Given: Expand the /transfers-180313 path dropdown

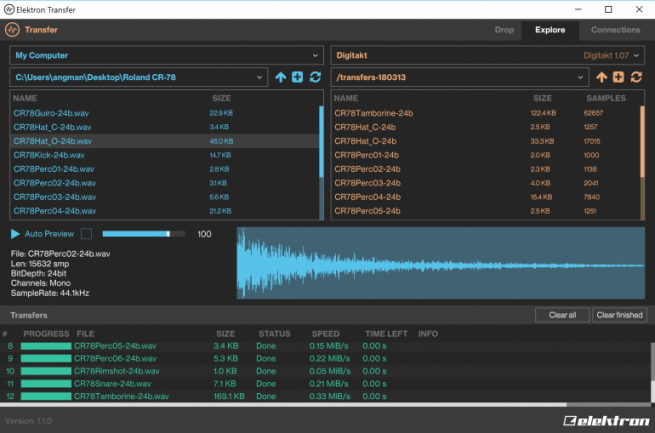Looking at the screenshot, I should (580, 77).
